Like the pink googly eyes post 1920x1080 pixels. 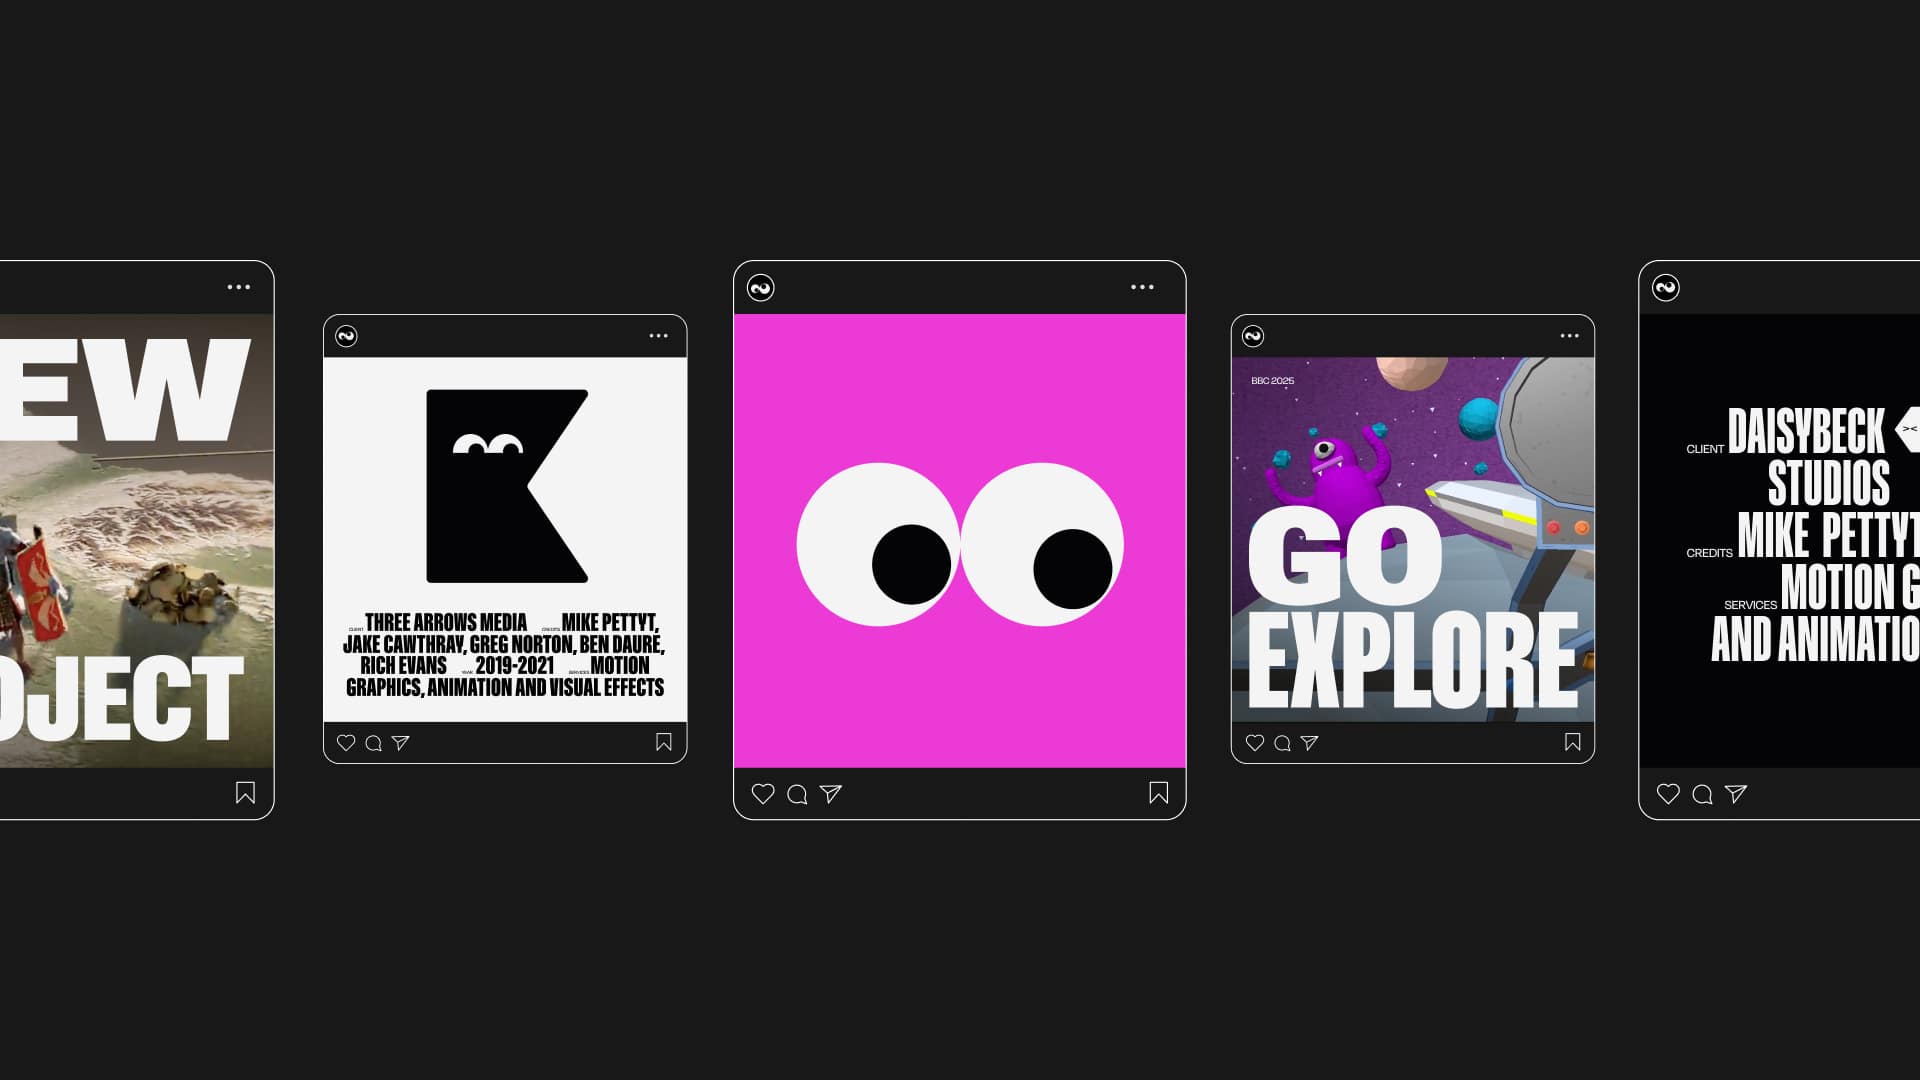coord(763,794)
